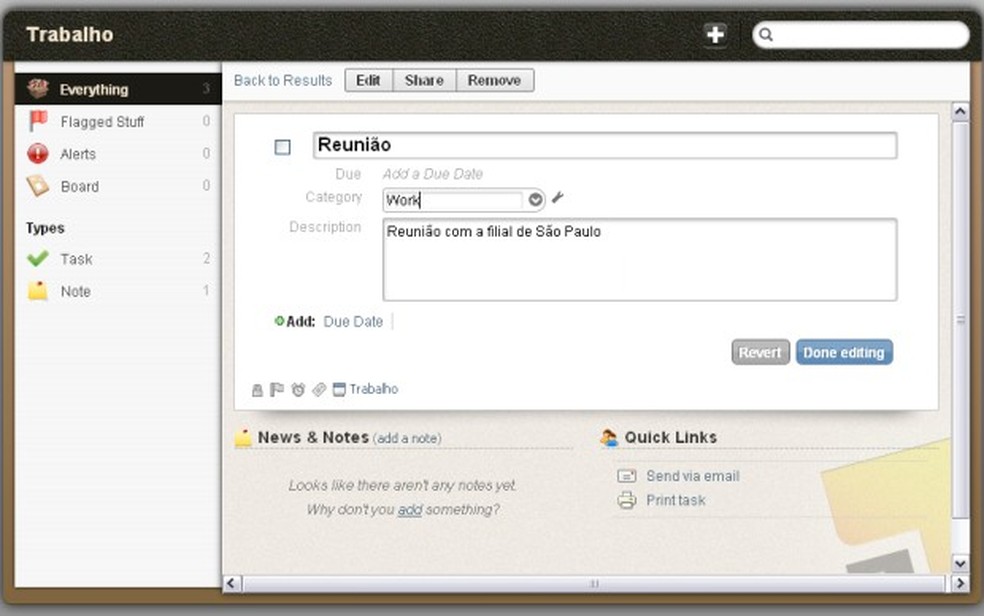Click the Remove button
Screen dimensions: 984x616
(495, 80)
